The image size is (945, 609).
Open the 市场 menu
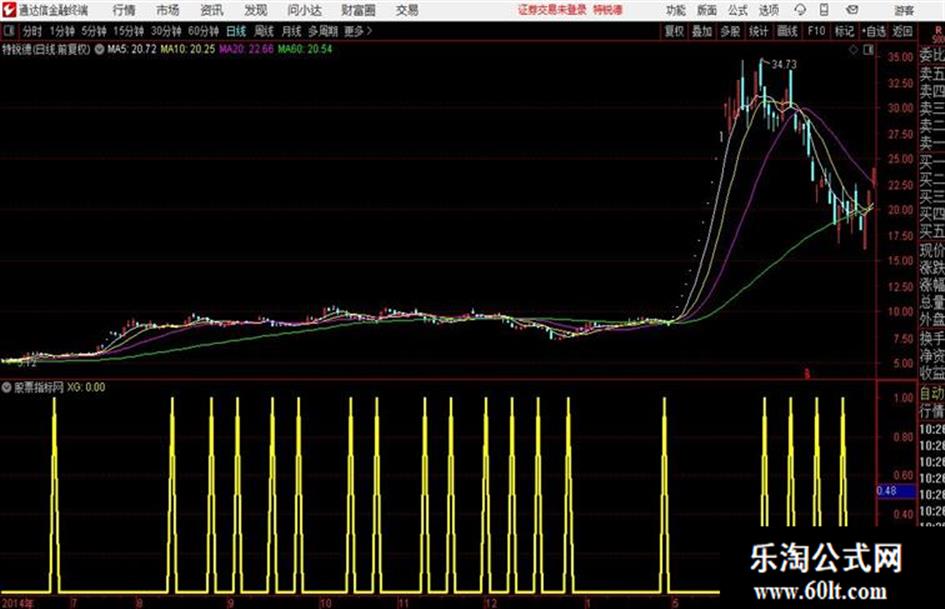pyautogui.click(x=168, y=10)
